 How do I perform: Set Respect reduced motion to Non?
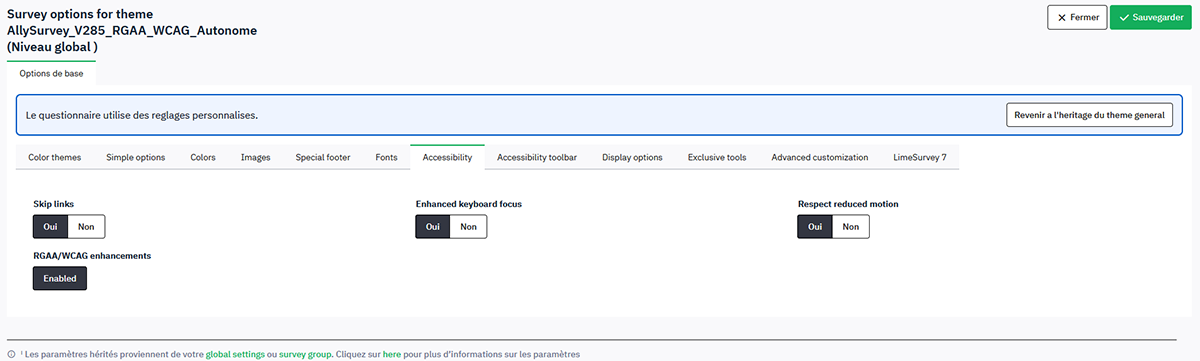850,227
